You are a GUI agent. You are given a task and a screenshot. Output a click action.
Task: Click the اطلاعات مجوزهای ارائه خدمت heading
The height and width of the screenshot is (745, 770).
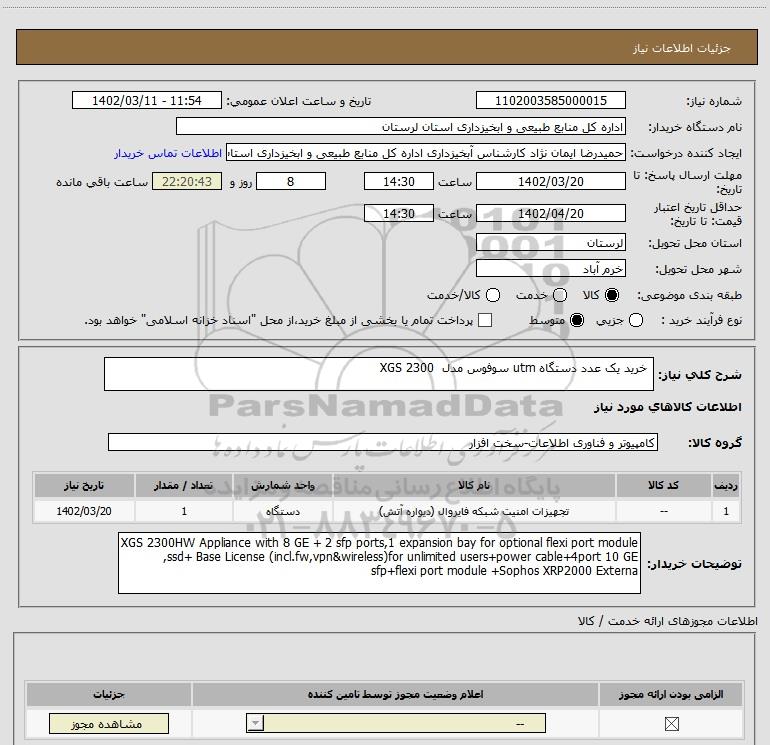click(667, 621)
